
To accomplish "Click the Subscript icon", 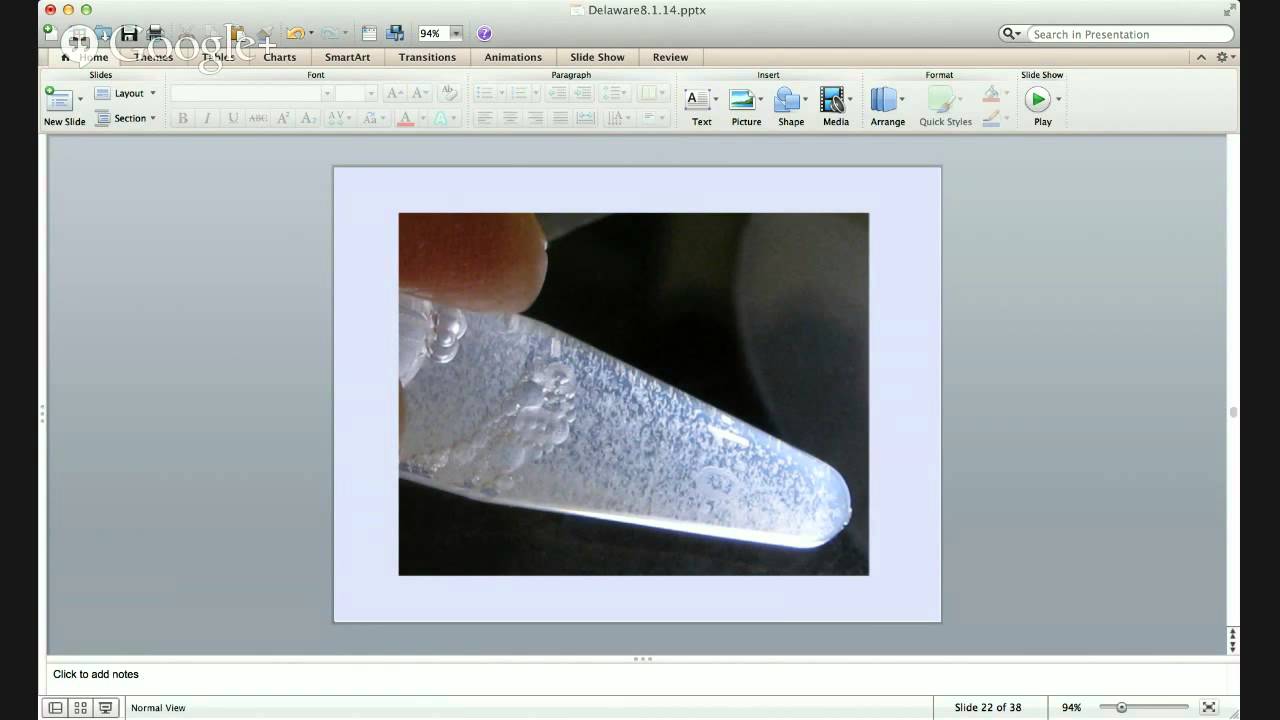I will point(308,118).
